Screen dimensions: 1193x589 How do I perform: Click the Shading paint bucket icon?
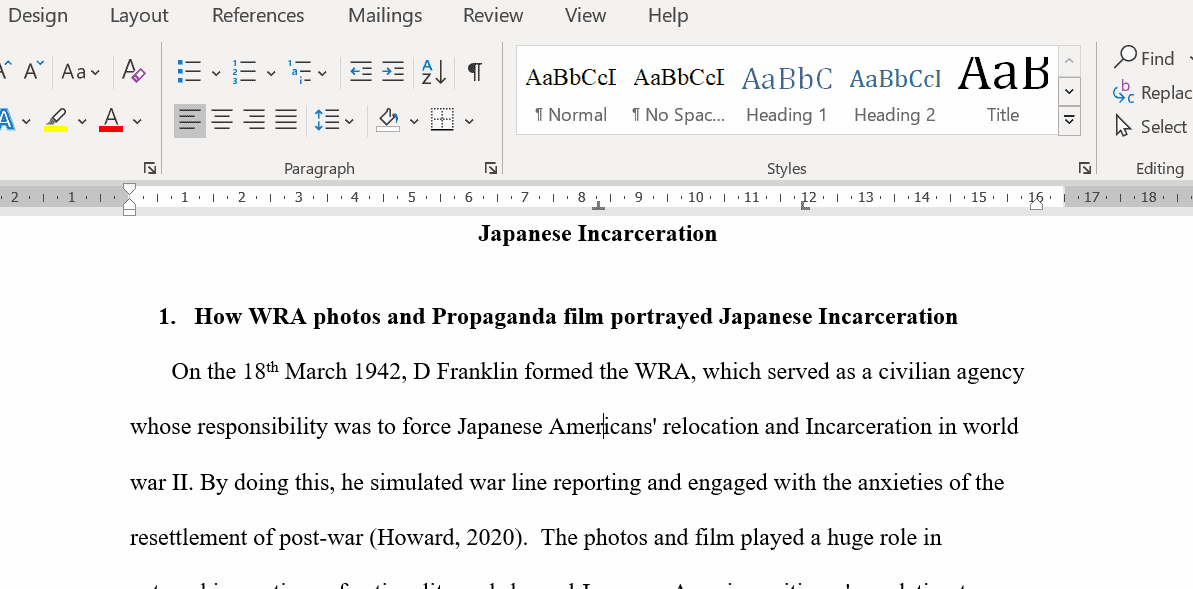point(388,119)
